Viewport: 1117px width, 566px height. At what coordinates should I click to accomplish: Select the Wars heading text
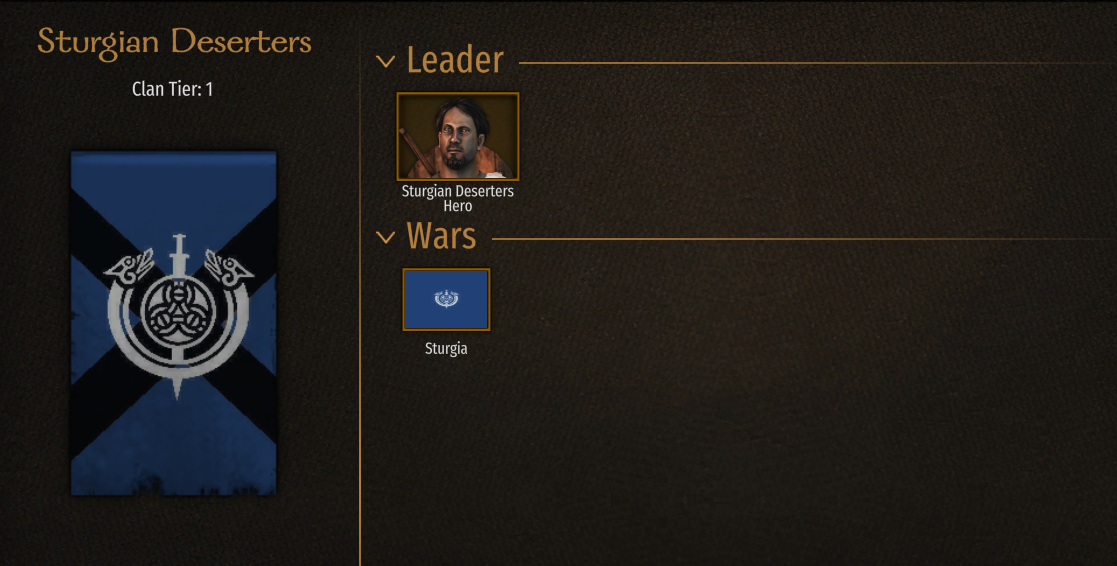(x=441, y=236)
